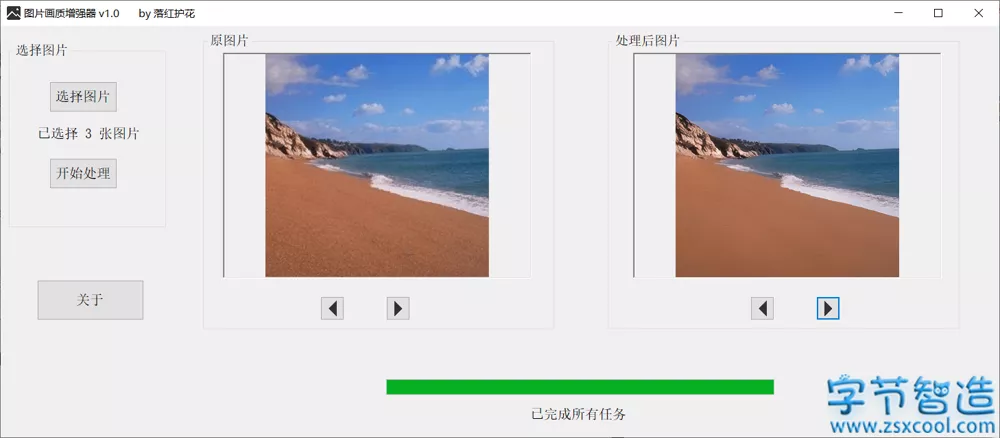Viewport: 1000px width, 438px height.
Task: Show previous image in 原图片 panel
Action: pyautogui.click(x=332, y=309)
